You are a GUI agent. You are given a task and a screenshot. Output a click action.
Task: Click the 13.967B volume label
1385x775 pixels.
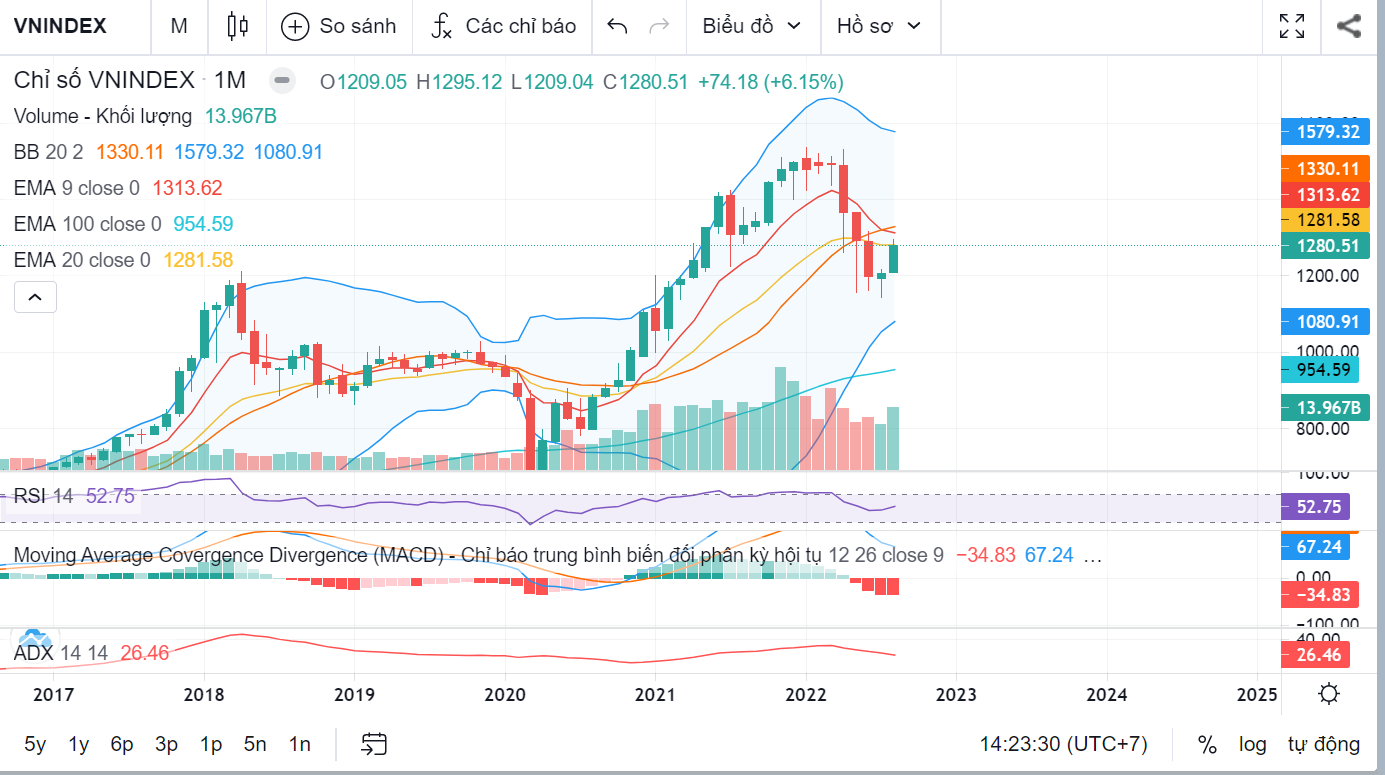click(x=1328, y=407)
